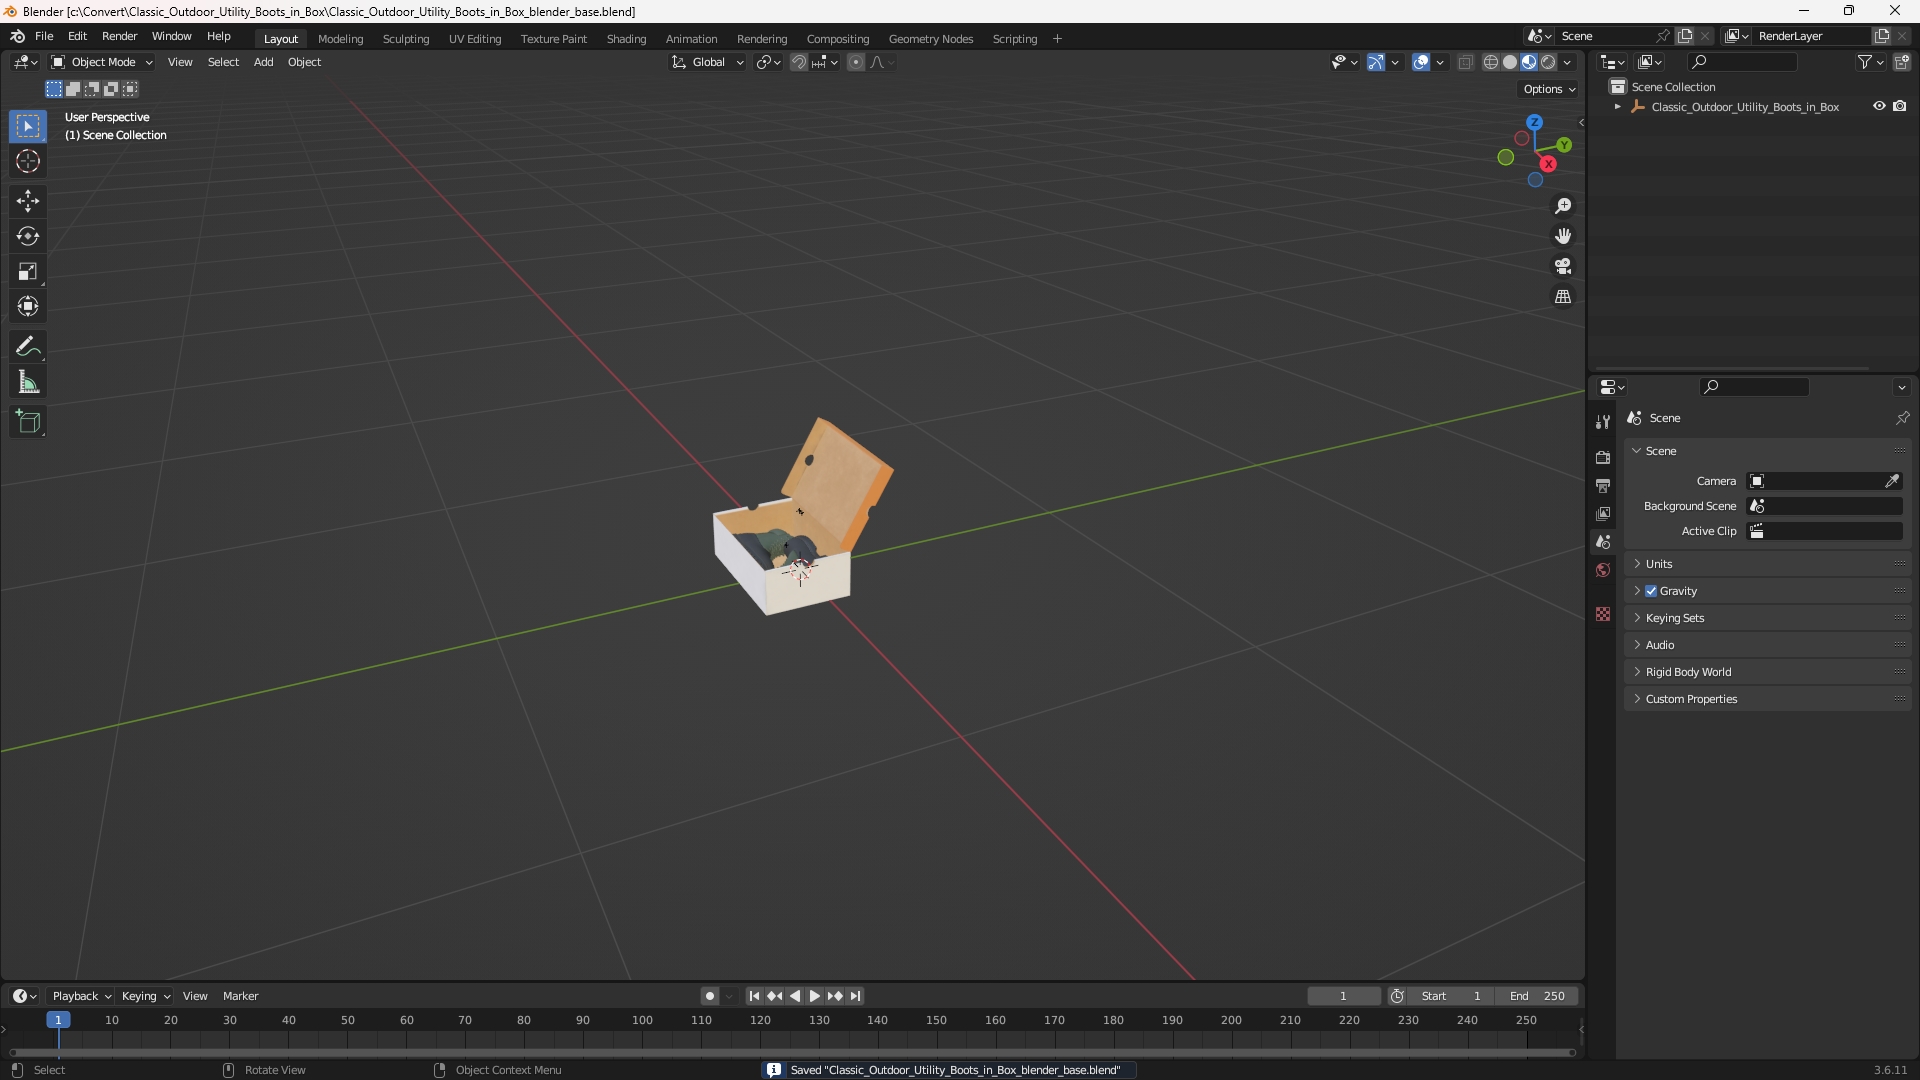Switch perspective/orthographic grid icon
Screen dimensions: 1920x1080
click(x=1562, y=297)
